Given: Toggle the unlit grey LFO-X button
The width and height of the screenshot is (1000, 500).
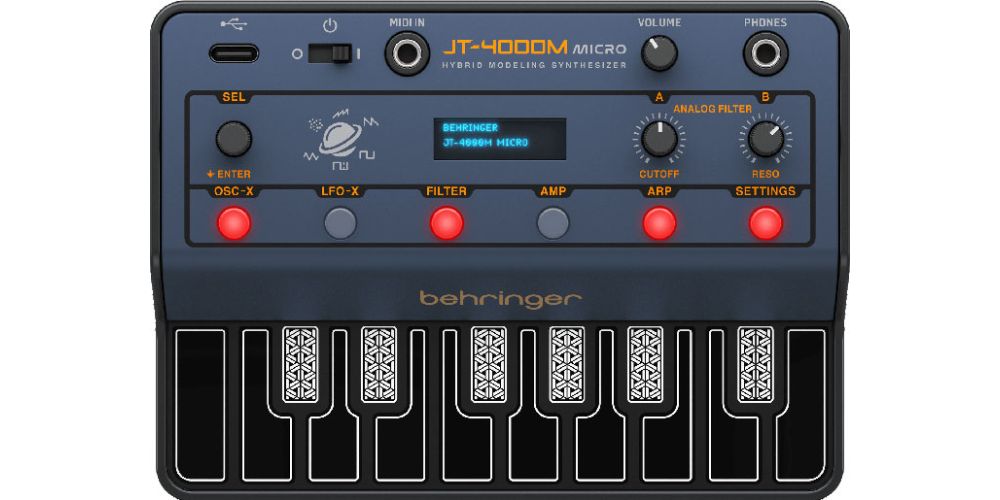Looking at the screenshot, I should pos(341,223).
